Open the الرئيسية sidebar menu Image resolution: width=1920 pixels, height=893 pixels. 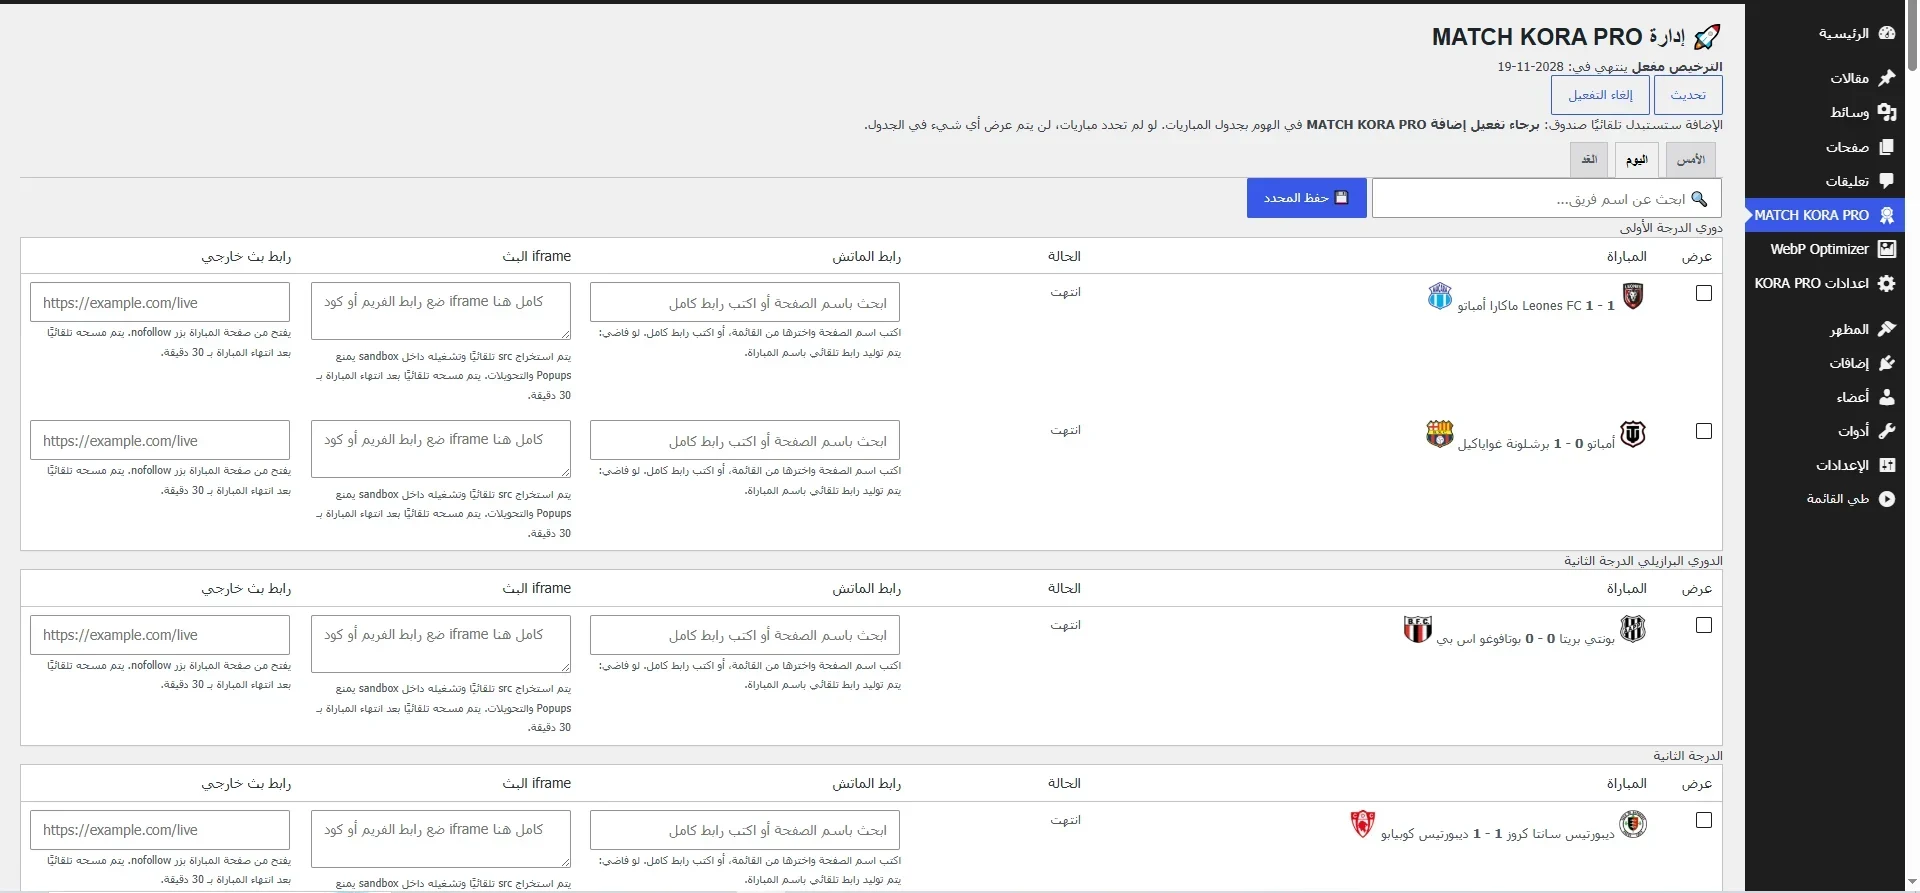click(1826, 33)
